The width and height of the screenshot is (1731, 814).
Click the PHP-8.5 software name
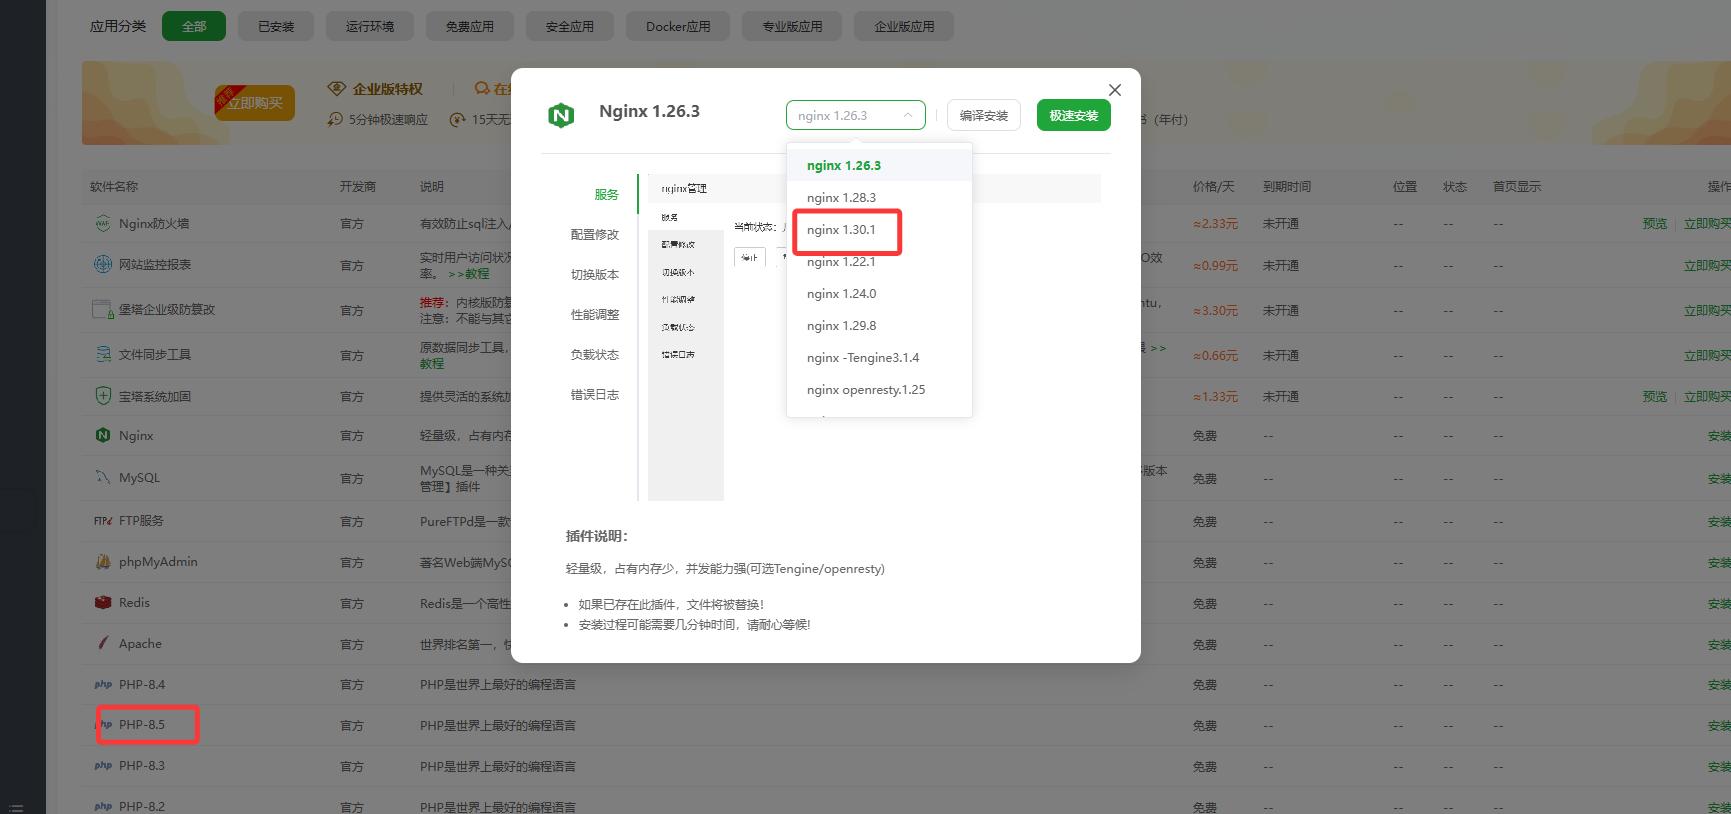click(142, 725)
